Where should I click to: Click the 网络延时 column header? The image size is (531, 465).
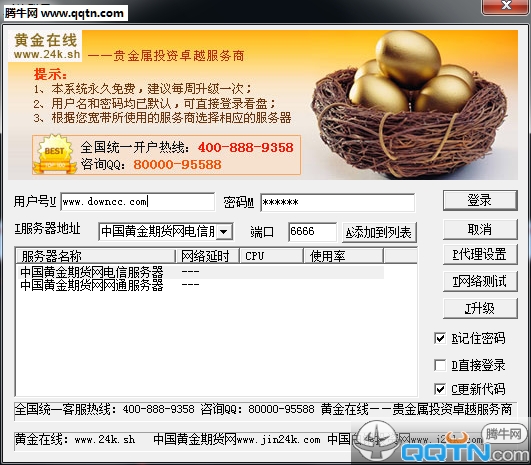click(x=208, y=256)
